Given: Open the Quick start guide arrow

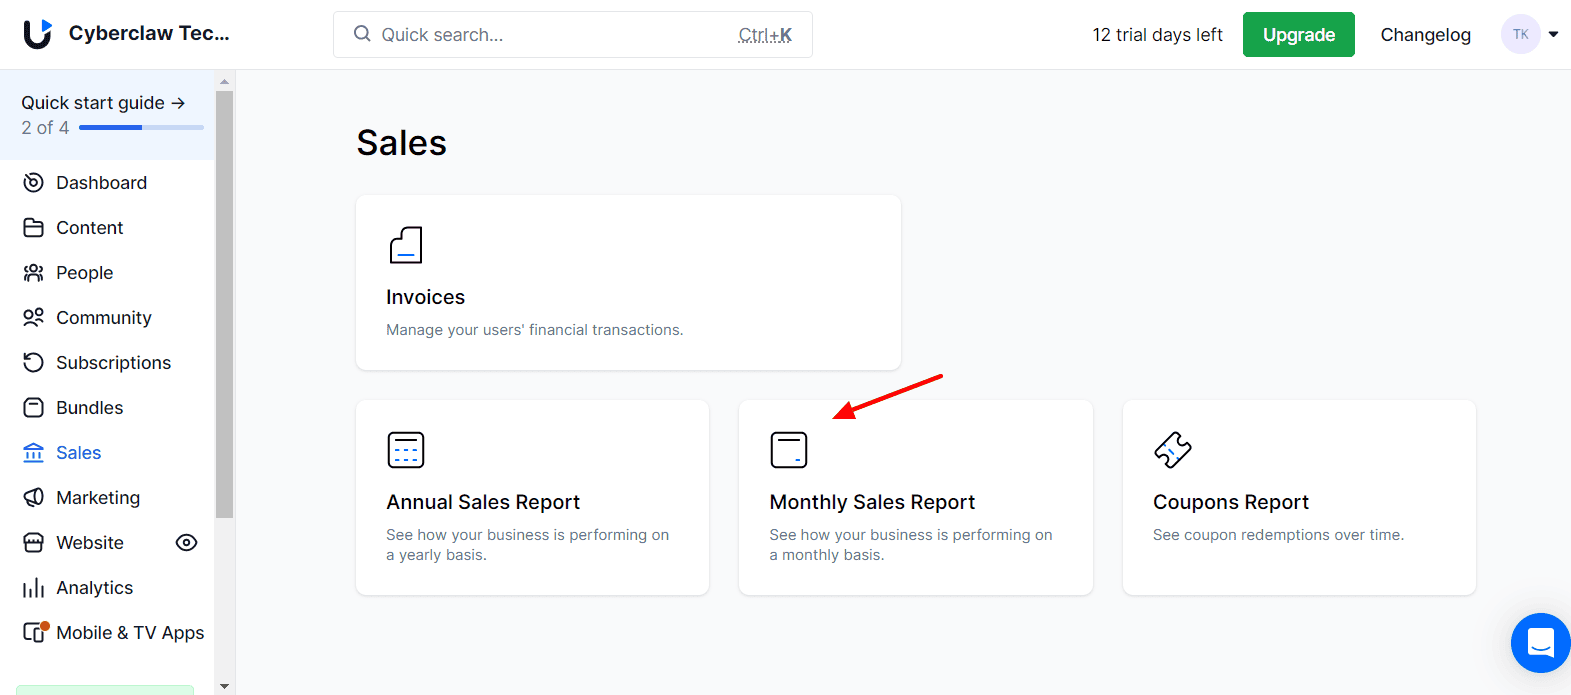Looking at the screenshot, I should pyautogui.click(x=178, y=103).
